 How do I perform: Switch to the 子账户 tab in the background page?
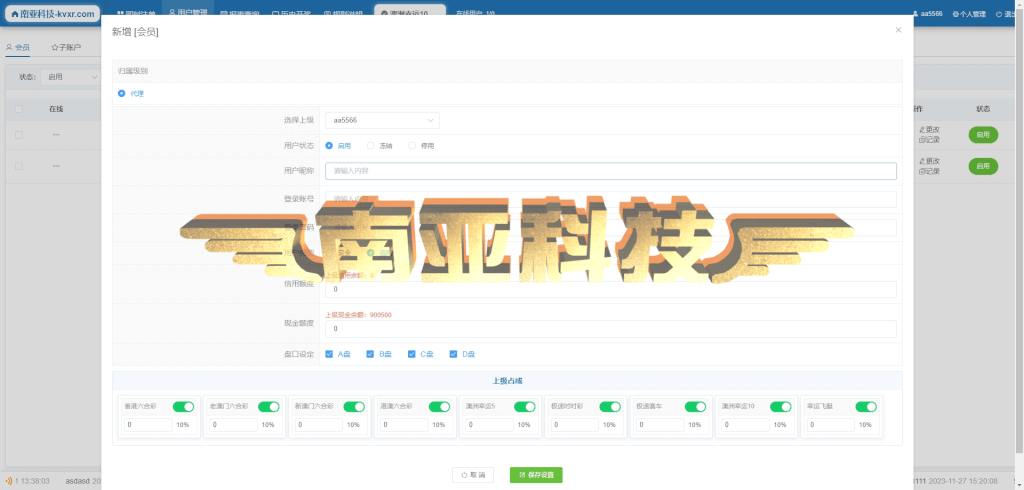point(66,47)
